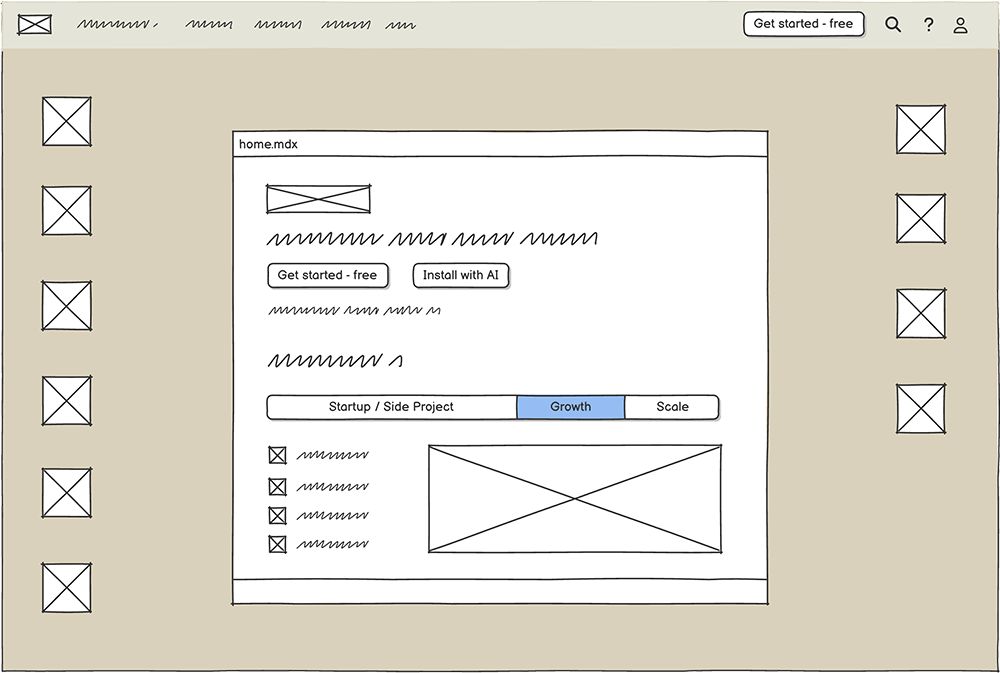1000x673 pixels.
Task: Select the topmost placeholder icon in the left column
Action: pyautogui.click(x=67, y=122)
